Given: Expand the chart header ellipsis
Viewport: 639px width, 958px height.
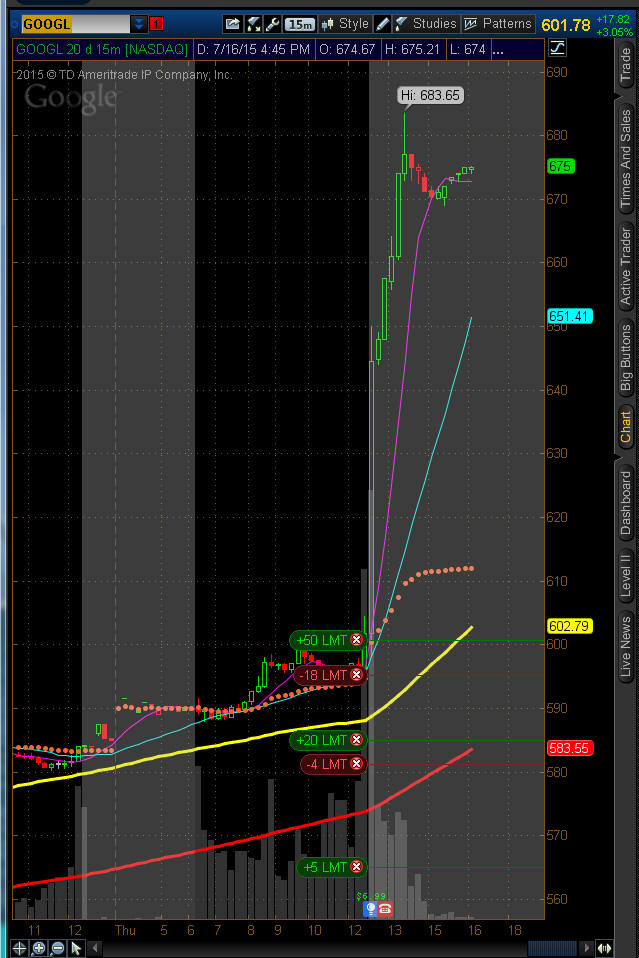Looking at the screenshot, I should click(x=498, y=50).
